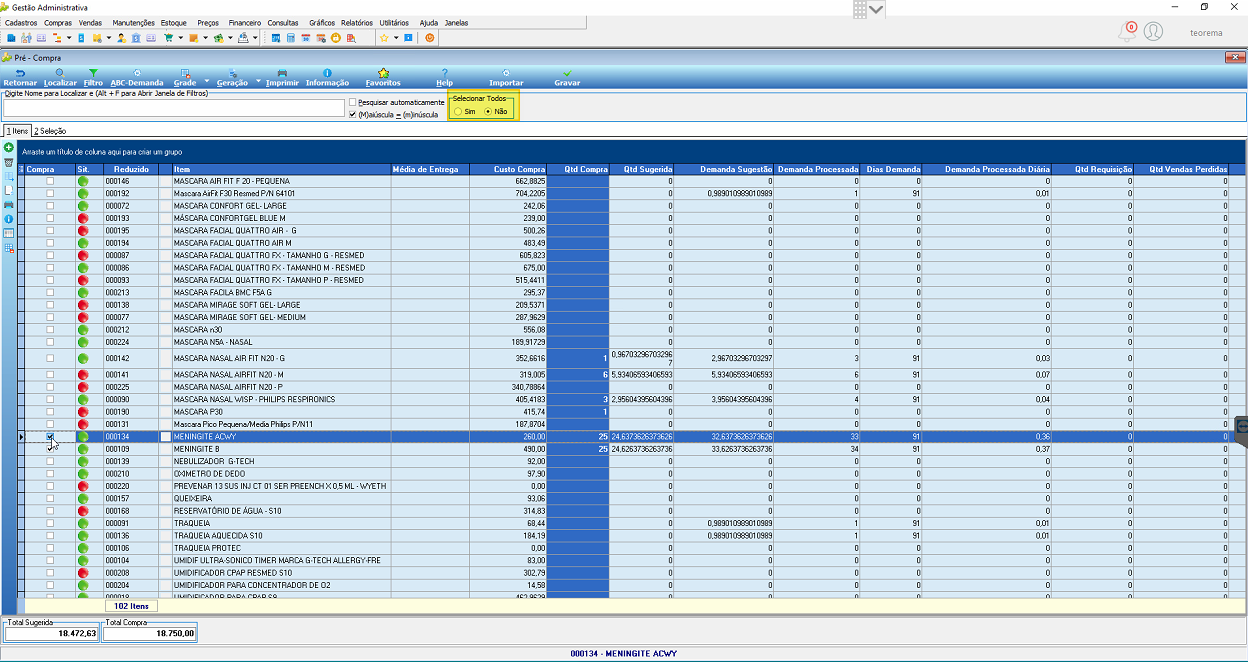The width and height of the screenshot is (1248, 662).
Task: Open the ABC-Demanda tool
Action: pyautogui.click(x=136, y=78)
